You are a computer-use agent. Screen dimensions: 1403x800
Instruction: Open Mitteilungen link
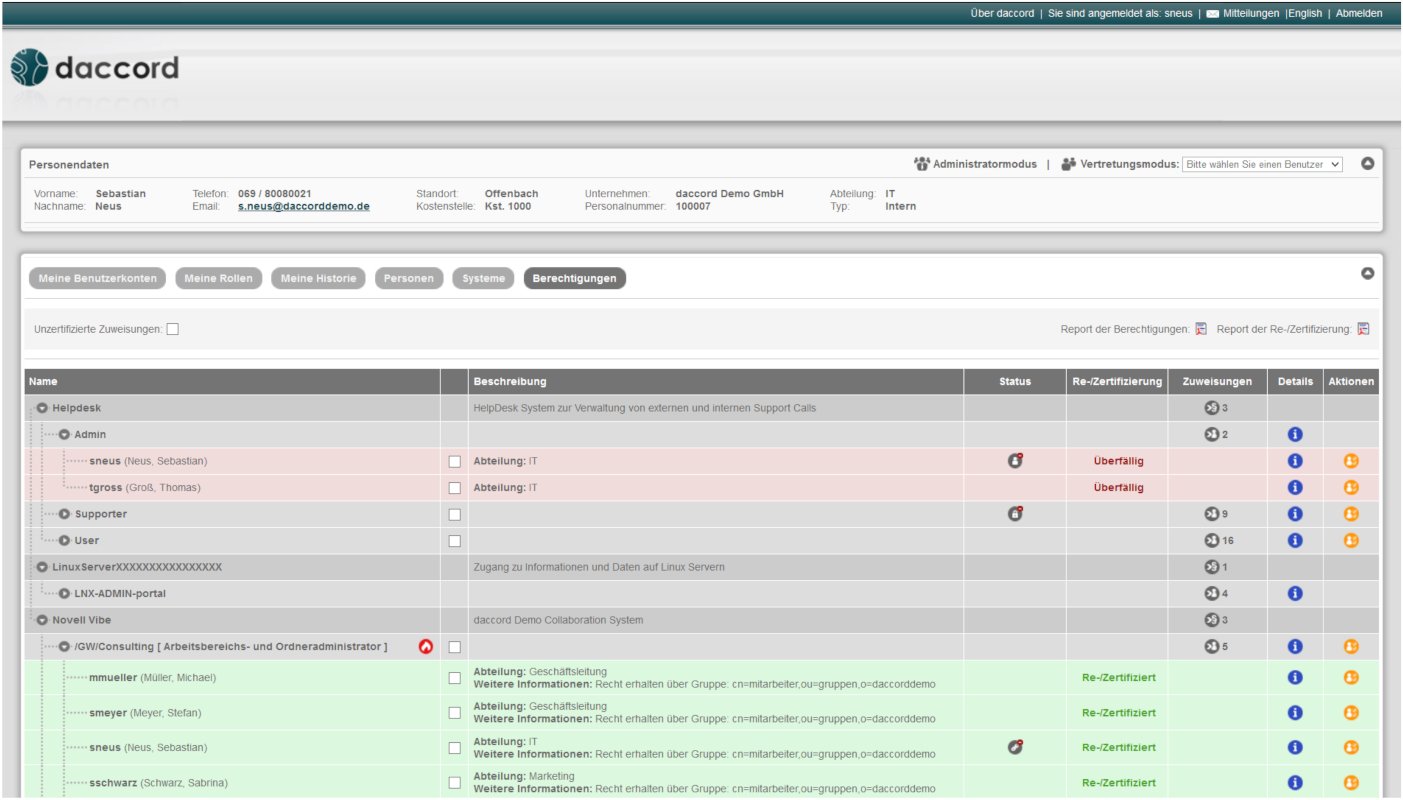click(x=1251, y=14)
